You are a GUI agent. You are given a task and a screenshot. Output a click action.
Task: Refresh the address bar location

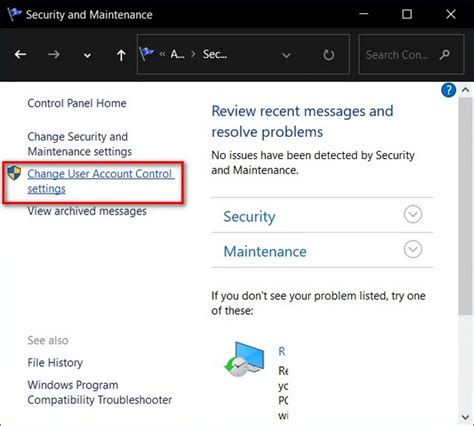[x=329, y=55]
